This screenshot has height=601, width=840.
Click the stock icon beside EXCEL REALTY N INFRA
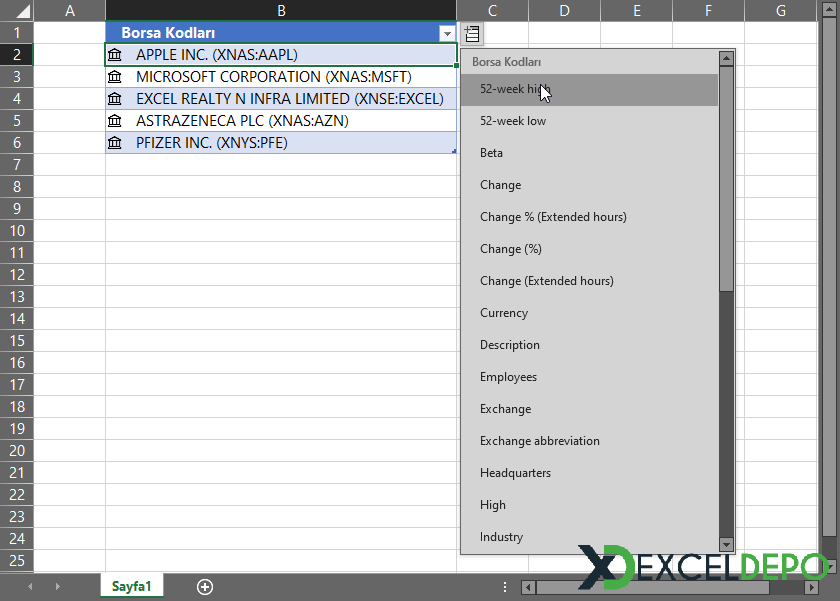(x=115, y=99)
